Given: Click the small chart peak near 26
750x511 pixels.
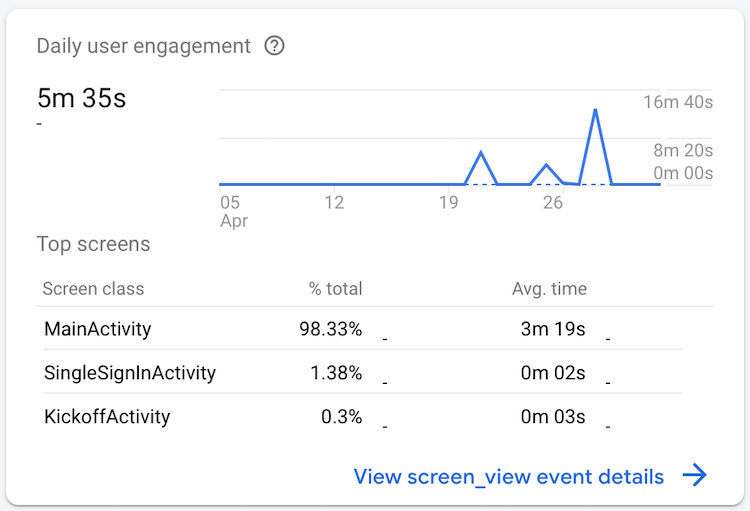Looking at the screenshot, I should tap(546, 165).
